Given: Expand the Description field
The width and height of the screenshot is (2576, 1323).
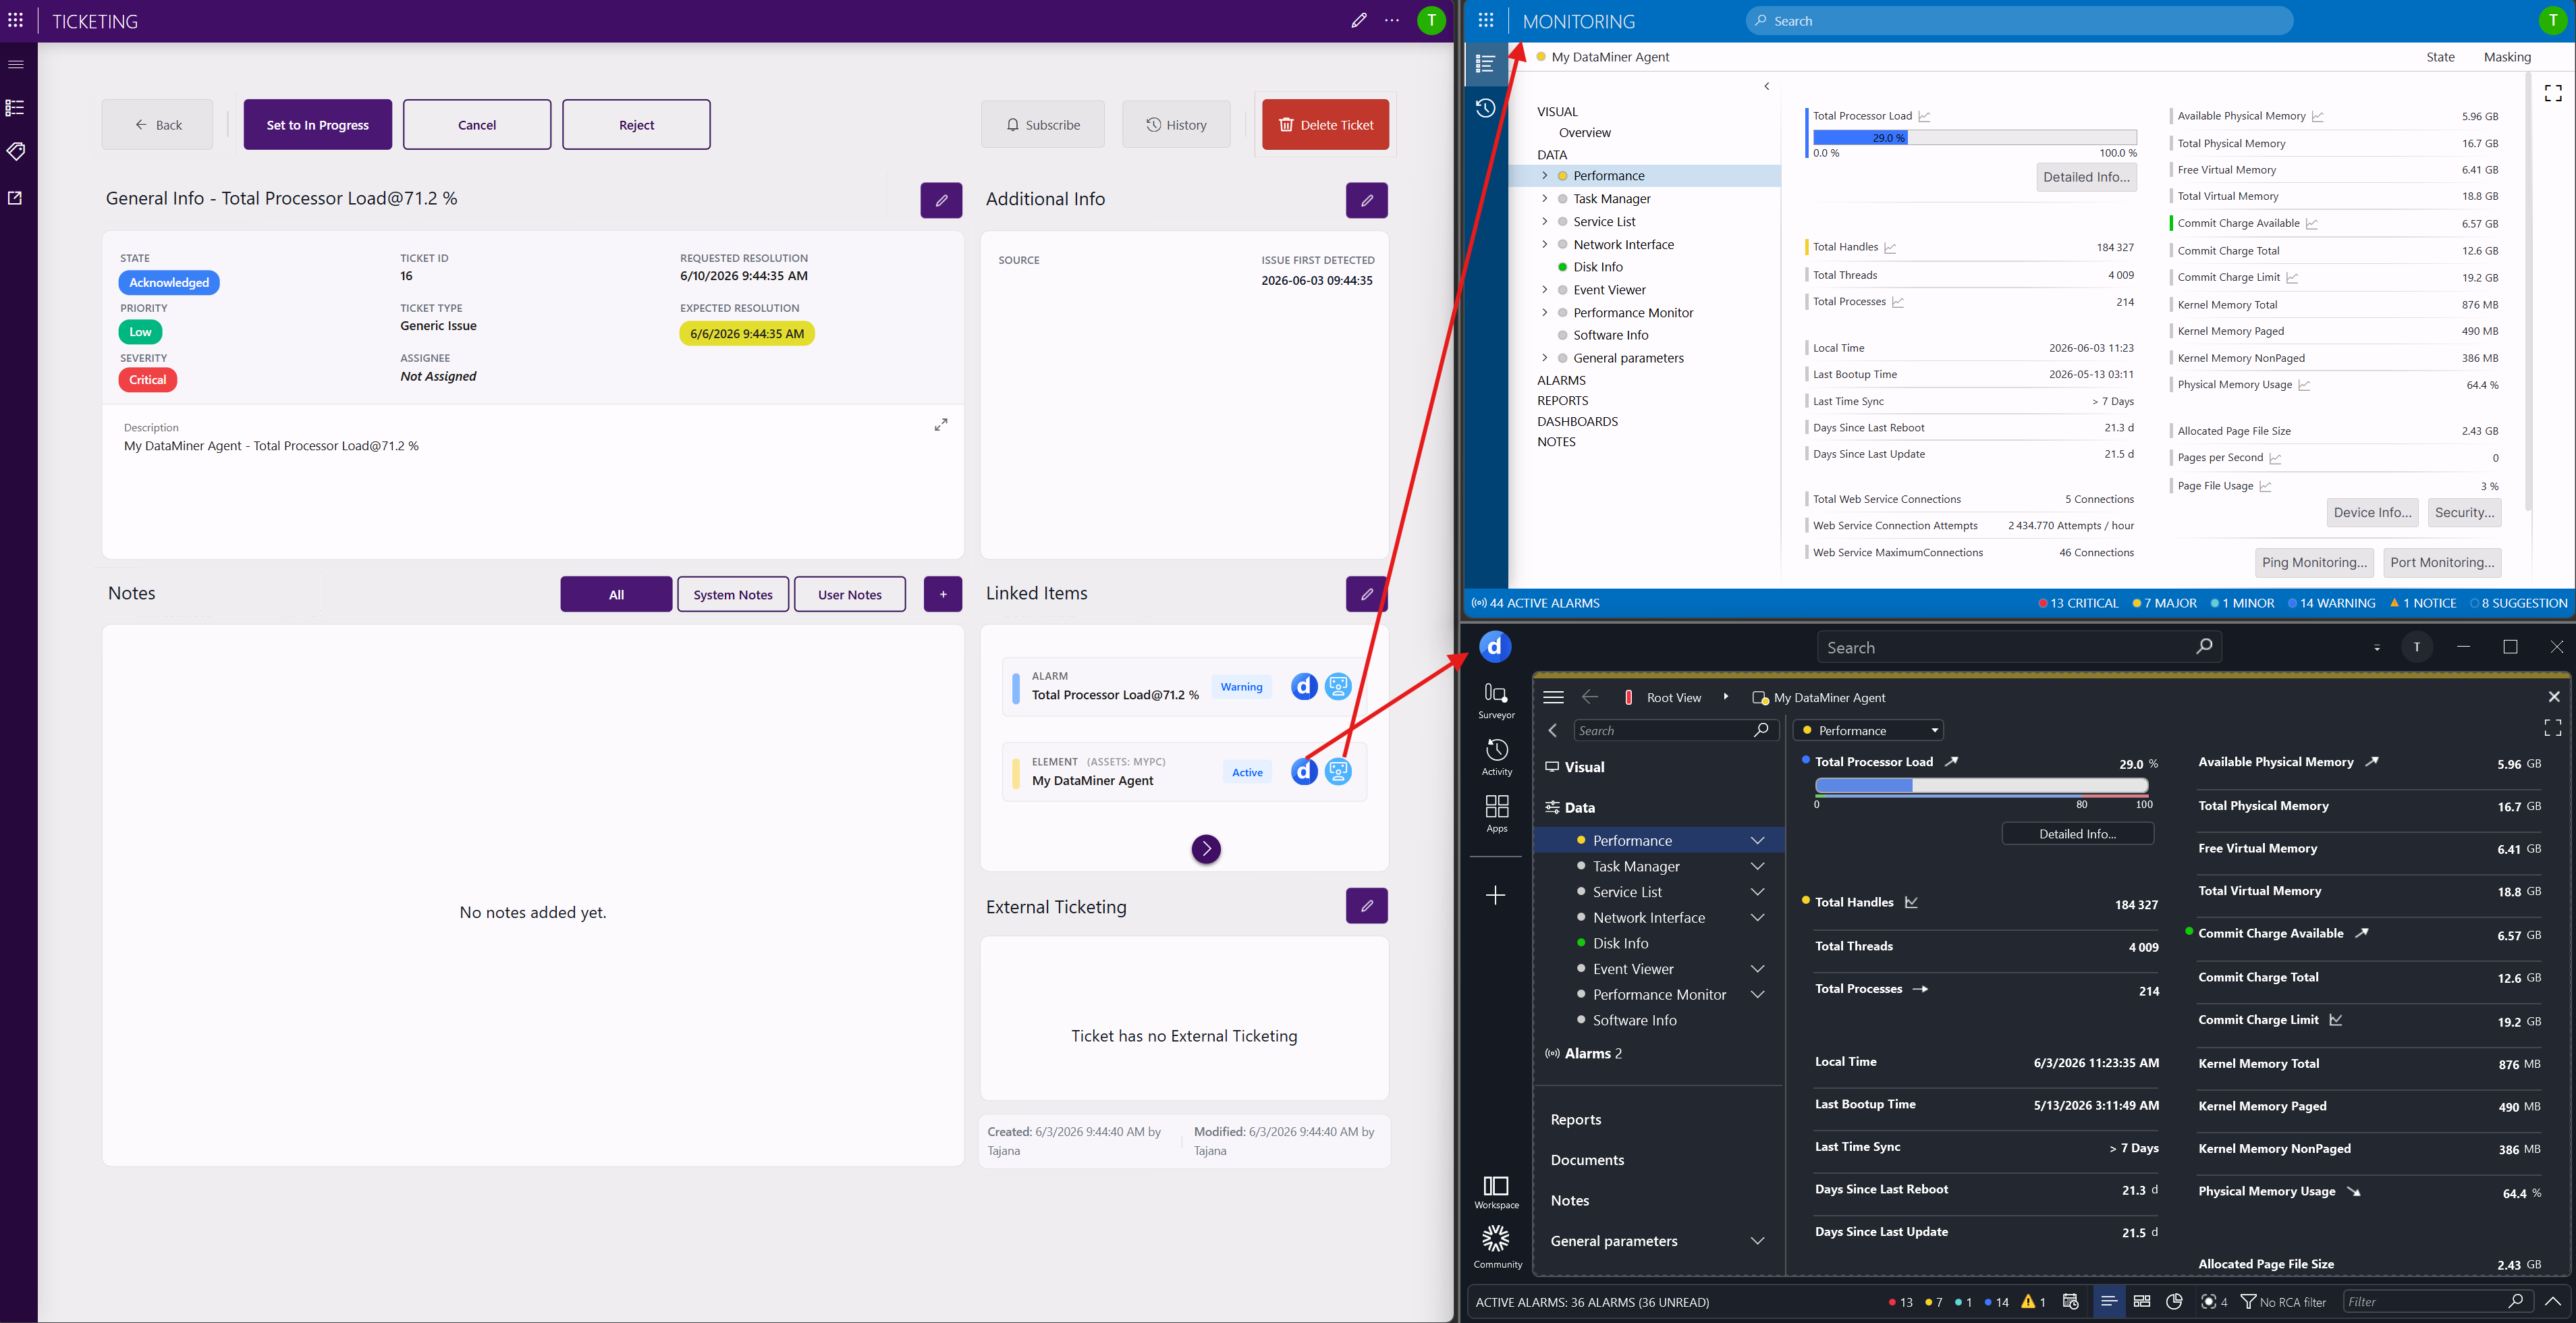Looking at the screenshot, I should point(941,425).
